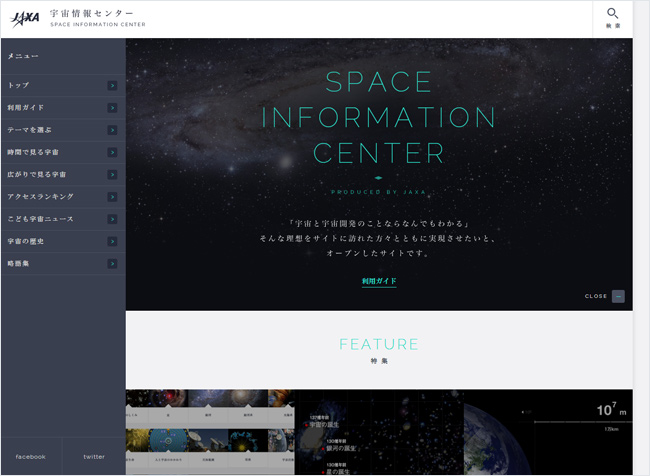Click arrow icon beside 広がりで見る宇宙
This screenshot has width=650, height=476.
click(x=112, y=175)
